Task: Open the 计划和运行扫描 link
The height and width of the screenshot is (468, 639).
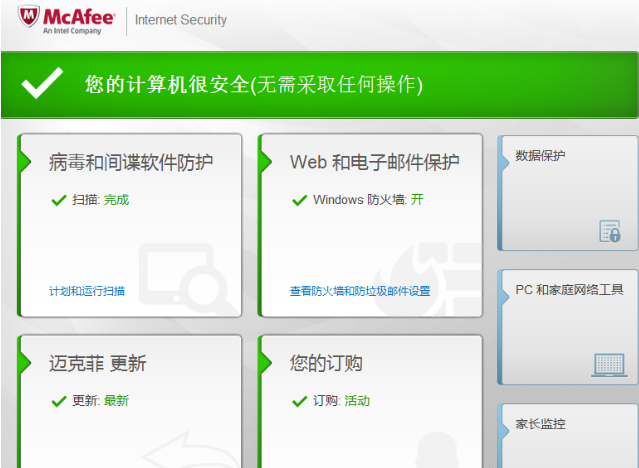Action: pyautogui.click(x=87, y=291)
